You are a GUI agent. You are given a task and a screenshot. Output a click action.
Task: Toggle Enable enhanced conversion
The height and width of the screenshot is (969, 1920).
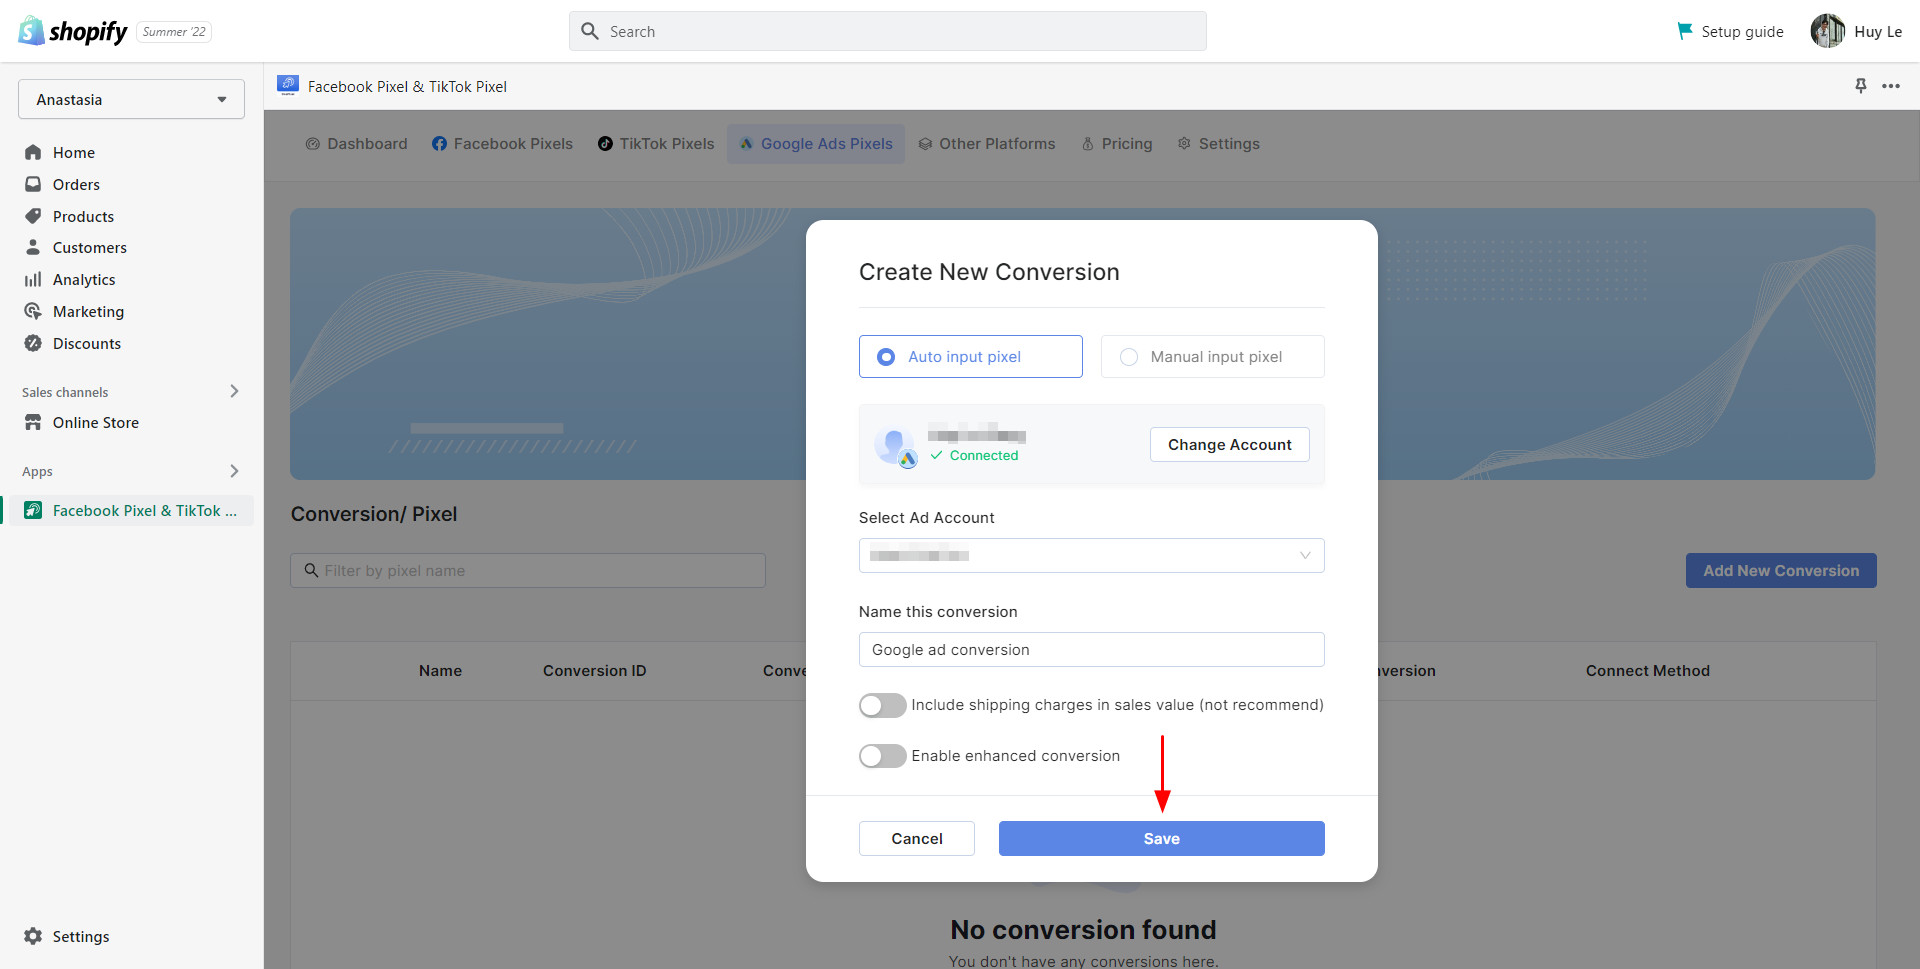pyautogui.click(x=882, y=756)
